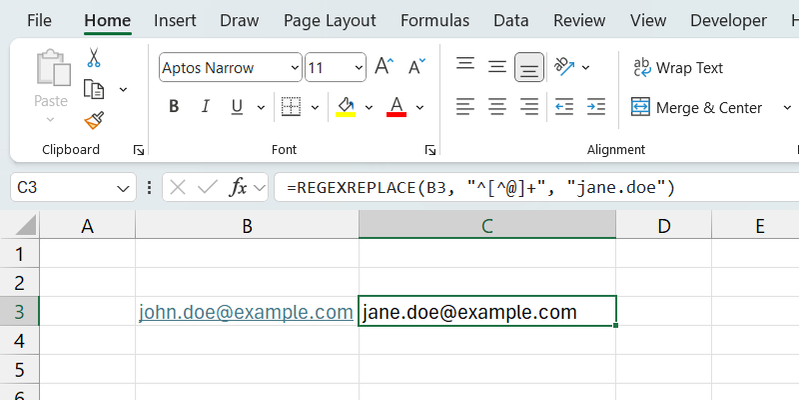Apply the yellow fill color swatch
The height and width of the screenshot is (400, 799).
tap(345, 107)
